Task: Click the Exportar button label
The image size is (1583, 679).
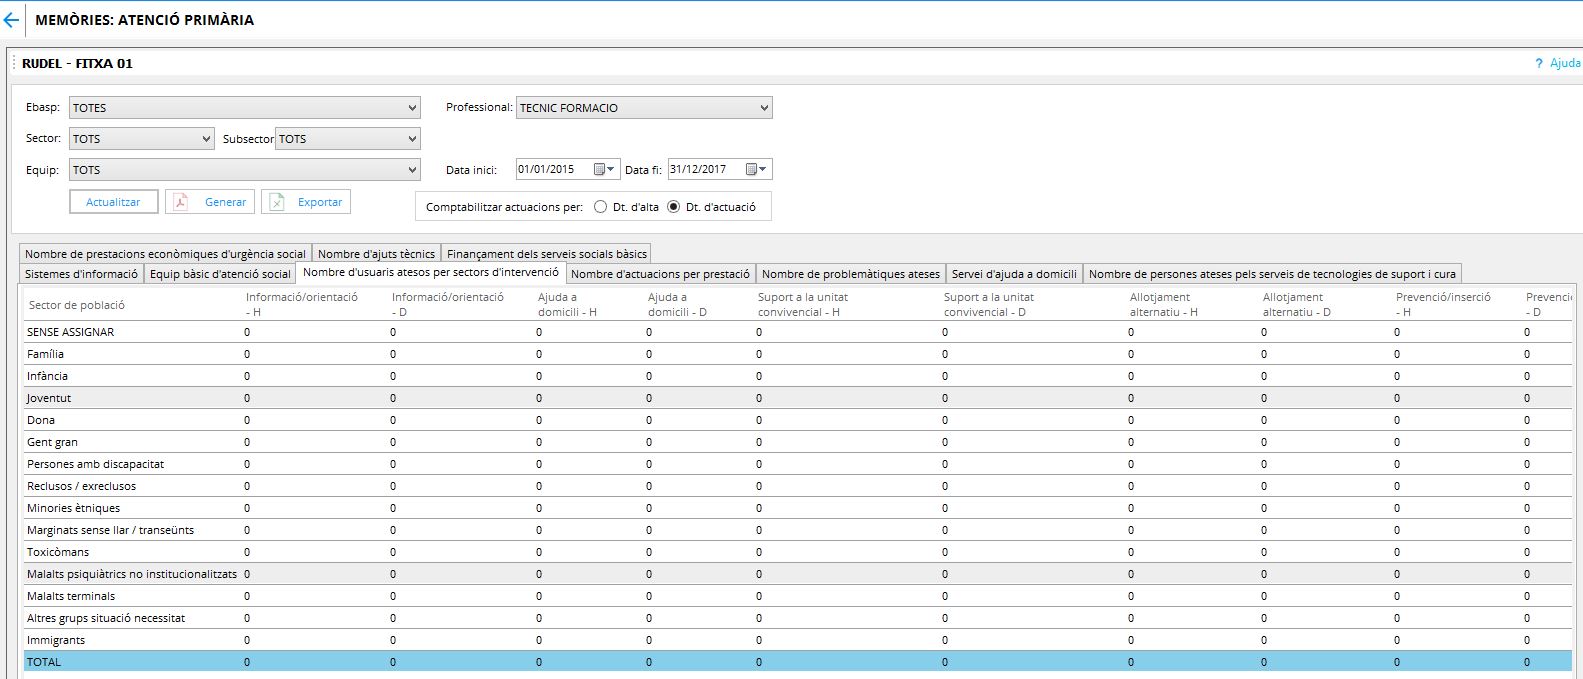Action: pos(320,202)
